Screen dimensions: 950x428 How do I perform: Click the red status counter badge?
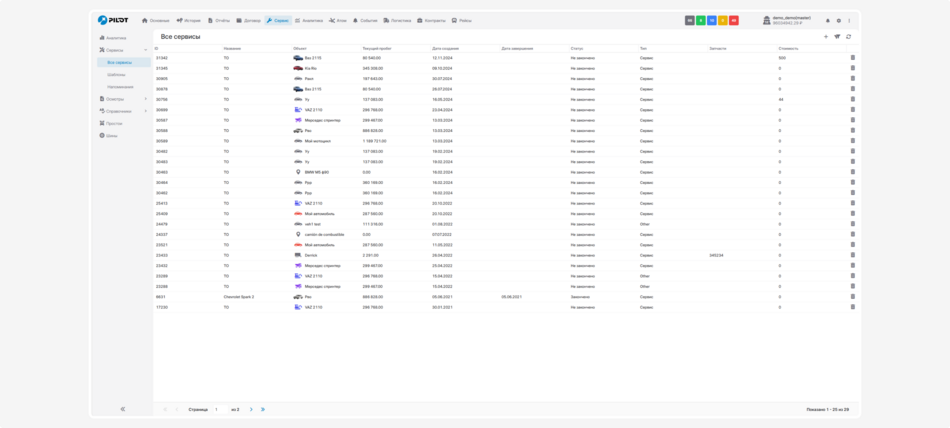pyautogui.click(x=734, y=20)
